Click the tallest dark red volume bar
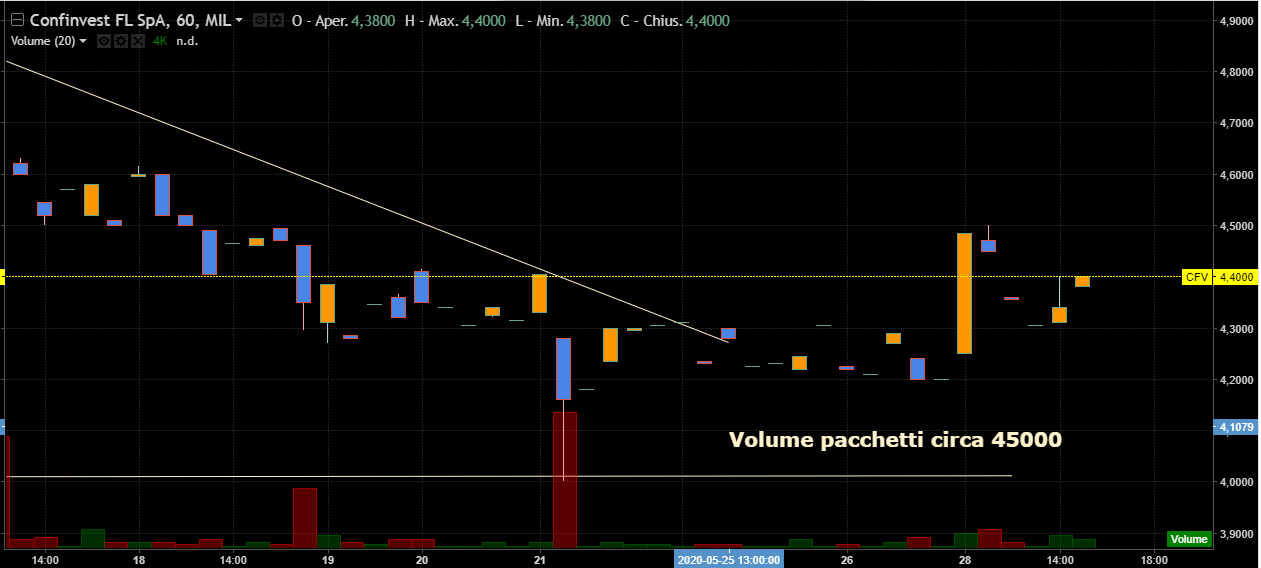 pos(564,479)
